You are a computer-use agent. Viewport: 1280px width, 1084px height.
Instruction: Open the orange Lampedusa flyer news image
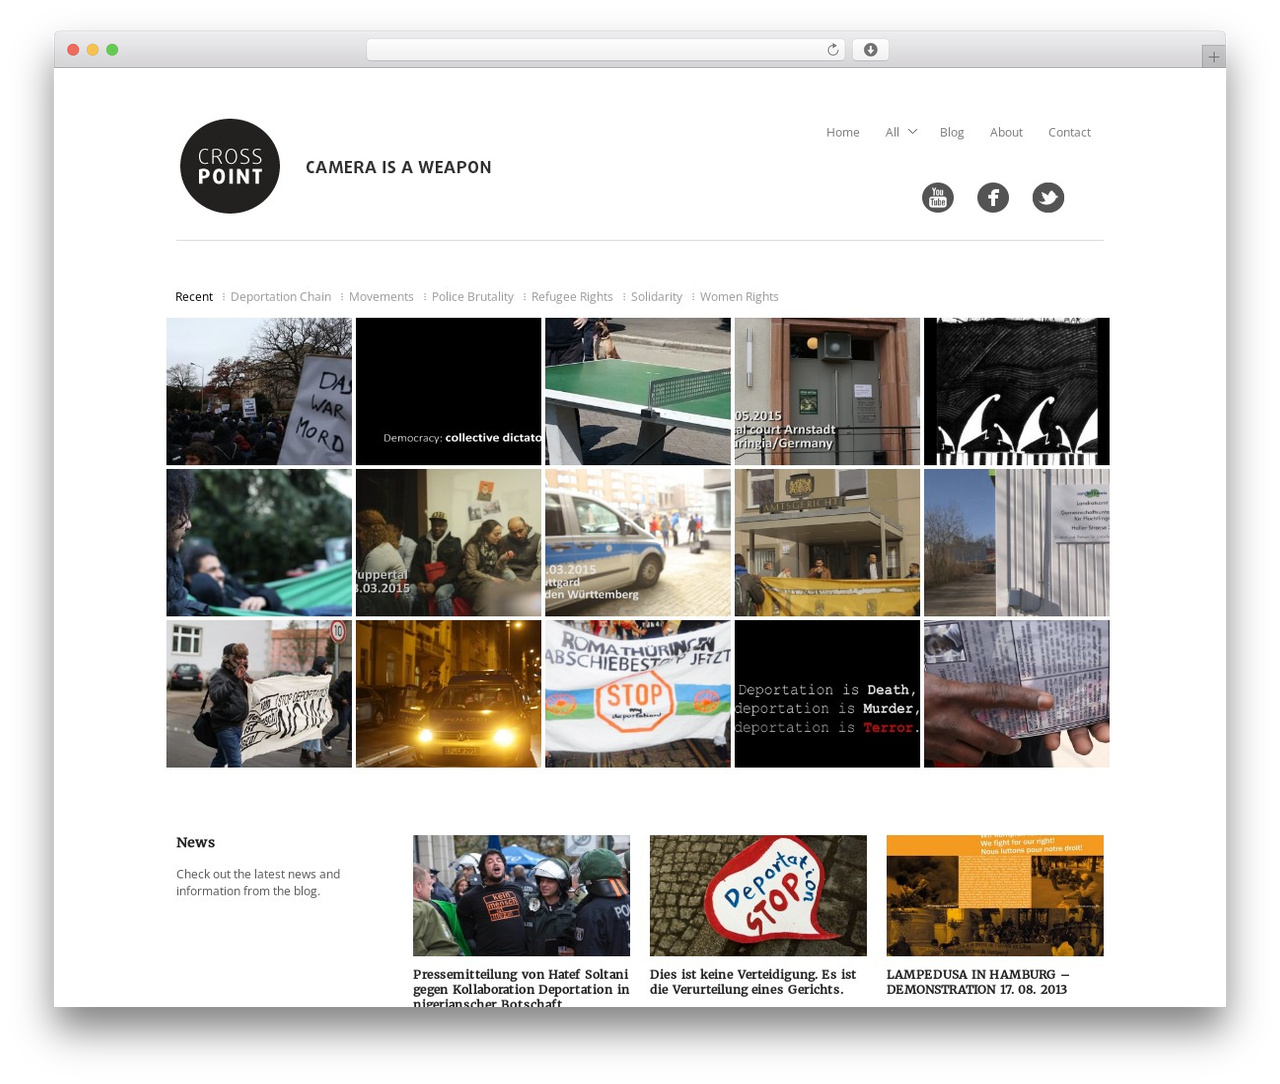(x=995, y=895)
